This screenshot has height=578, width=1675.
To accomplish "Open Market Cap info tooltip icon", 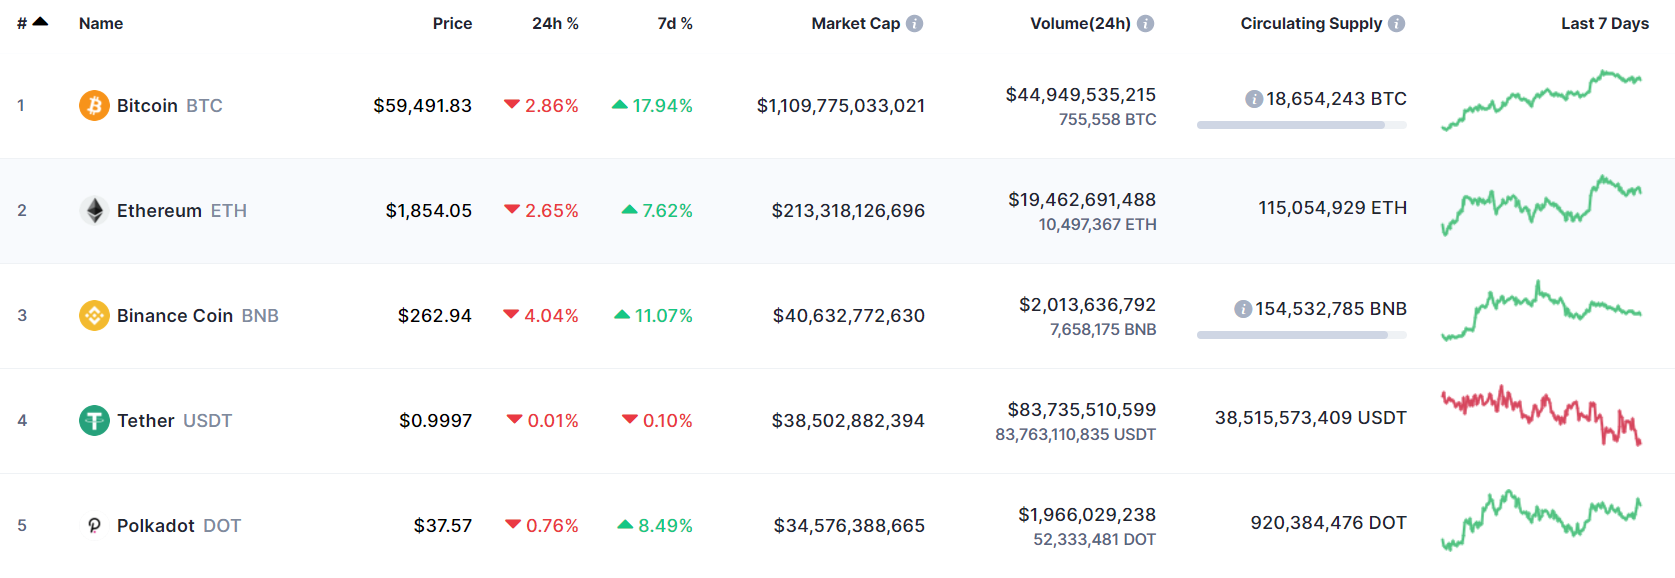I will (915, 23).
